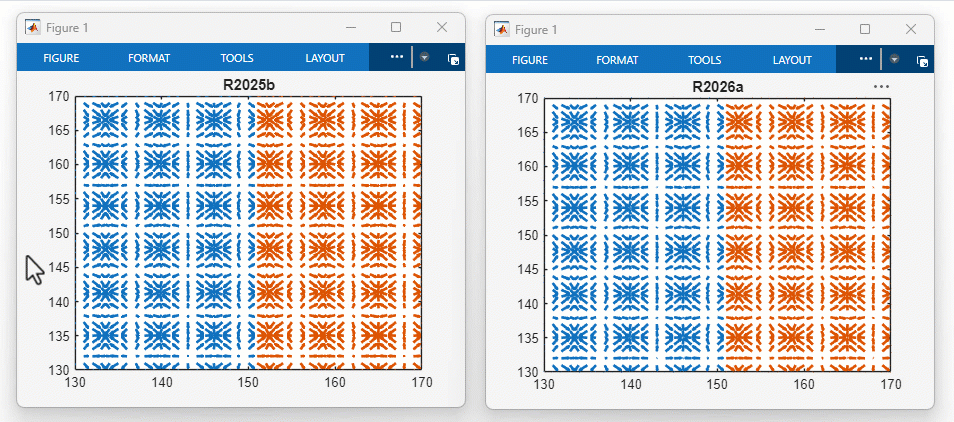The width and height of the screenshot is (954, 422).
Task: Click MATLAB logo icon in left figure title bar
Action: pyautogui.click(x=33, y=28)
